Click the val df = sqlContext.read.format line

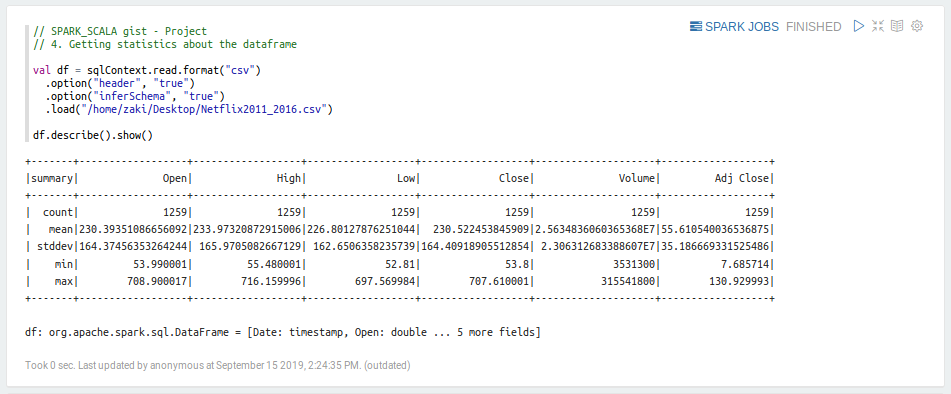[x=147, y=70]
